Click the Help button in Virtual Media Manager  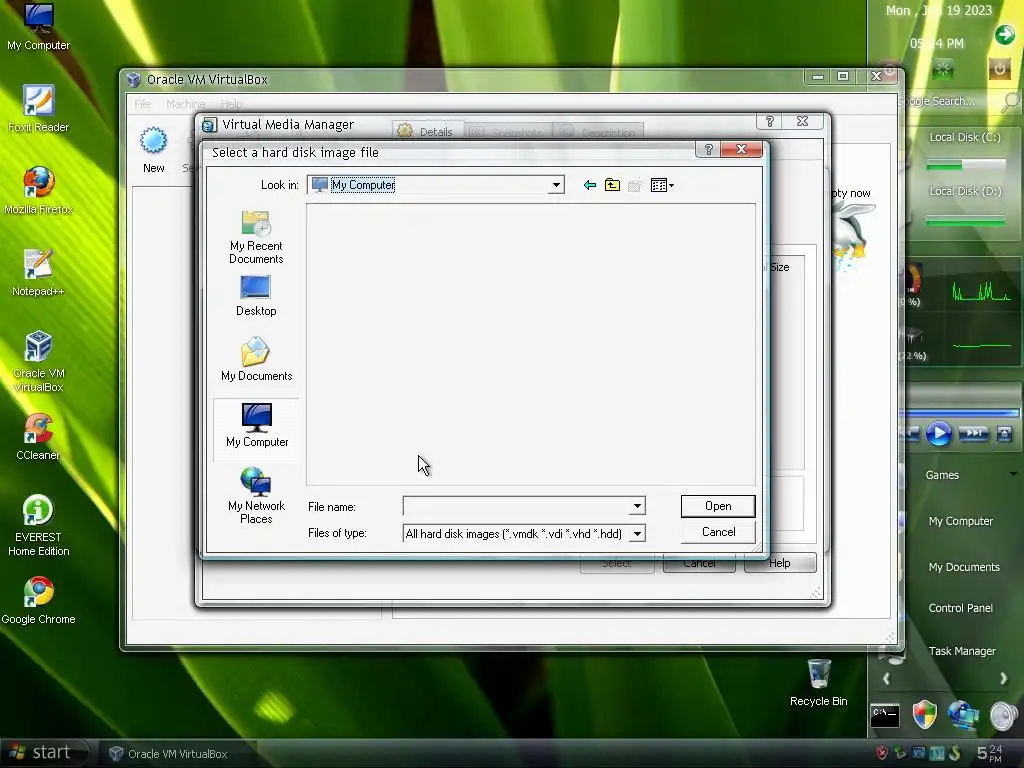tap(780, 563)
